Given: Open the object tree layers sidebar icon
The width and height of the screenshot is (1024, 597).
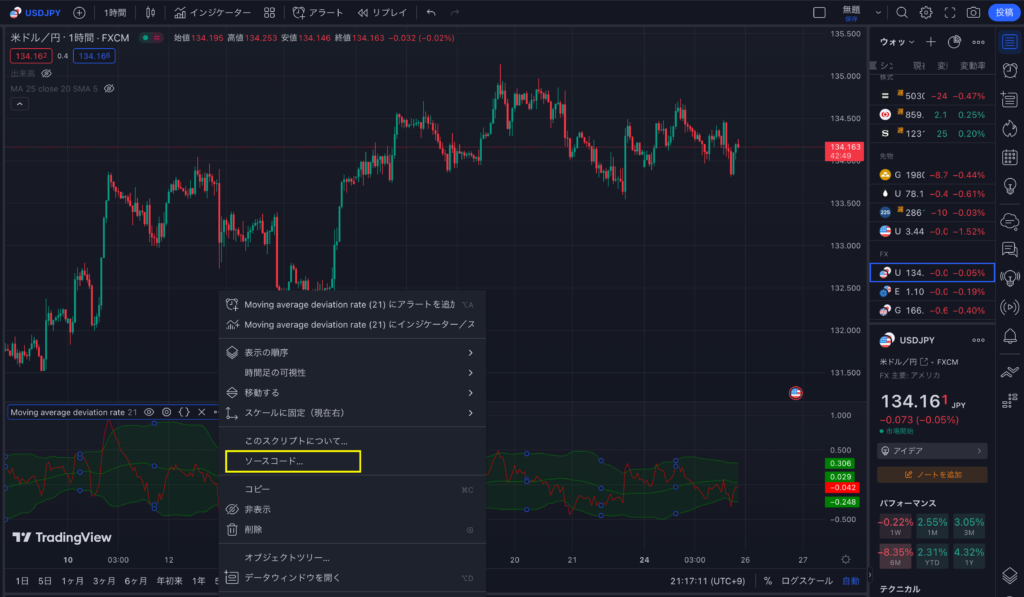Looking at the screenshot, I should 1010,575.
